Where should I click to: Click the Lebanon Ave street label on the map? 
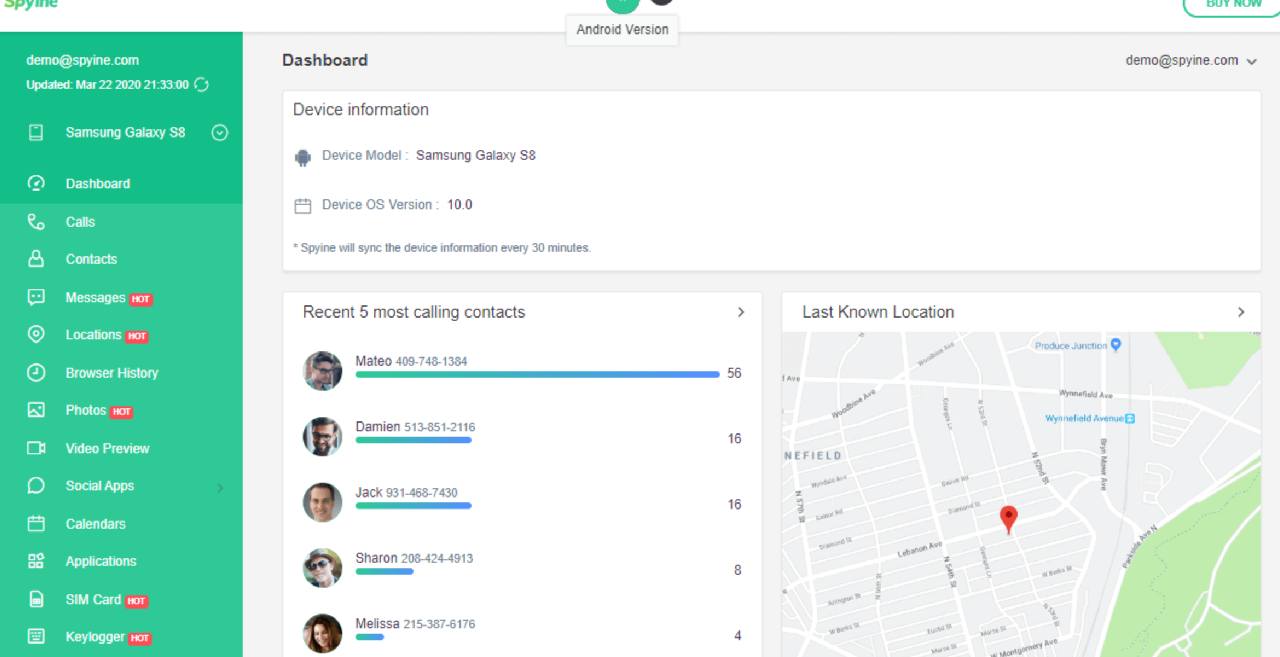point(919,549)
